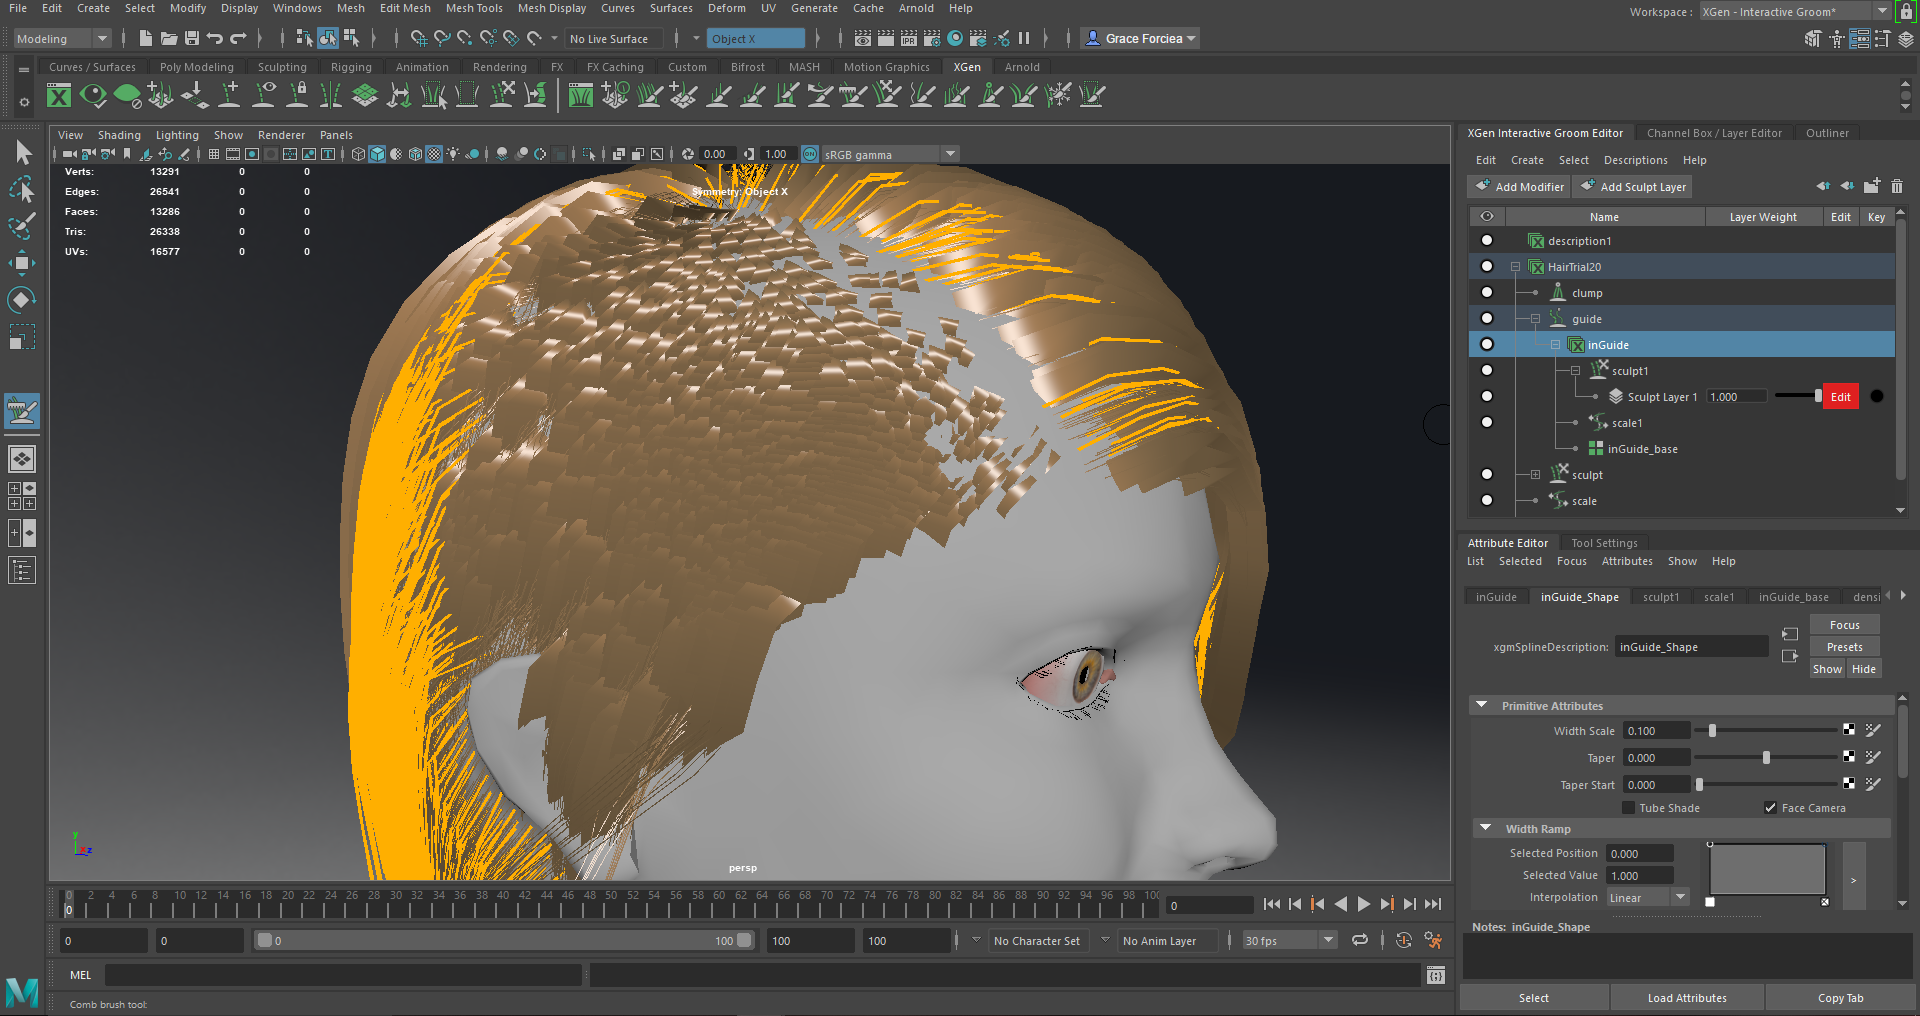Open the Generate menu

pos(814,8)
